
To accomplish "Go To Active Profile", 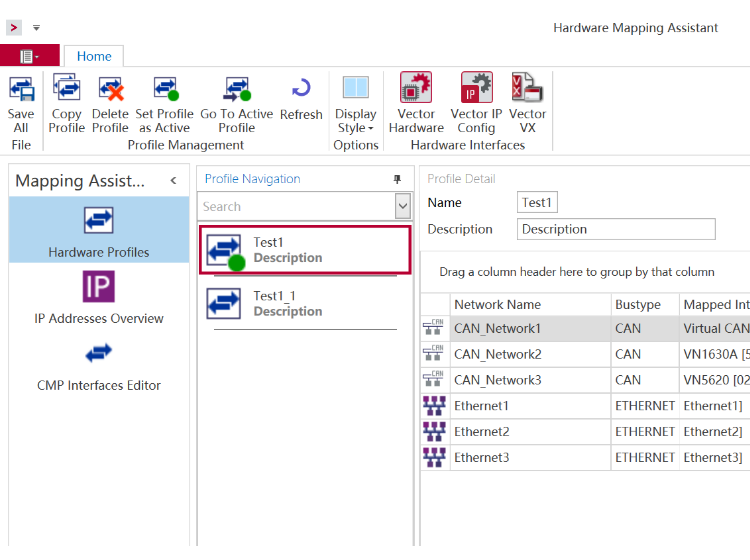I will tap(237, 105).
